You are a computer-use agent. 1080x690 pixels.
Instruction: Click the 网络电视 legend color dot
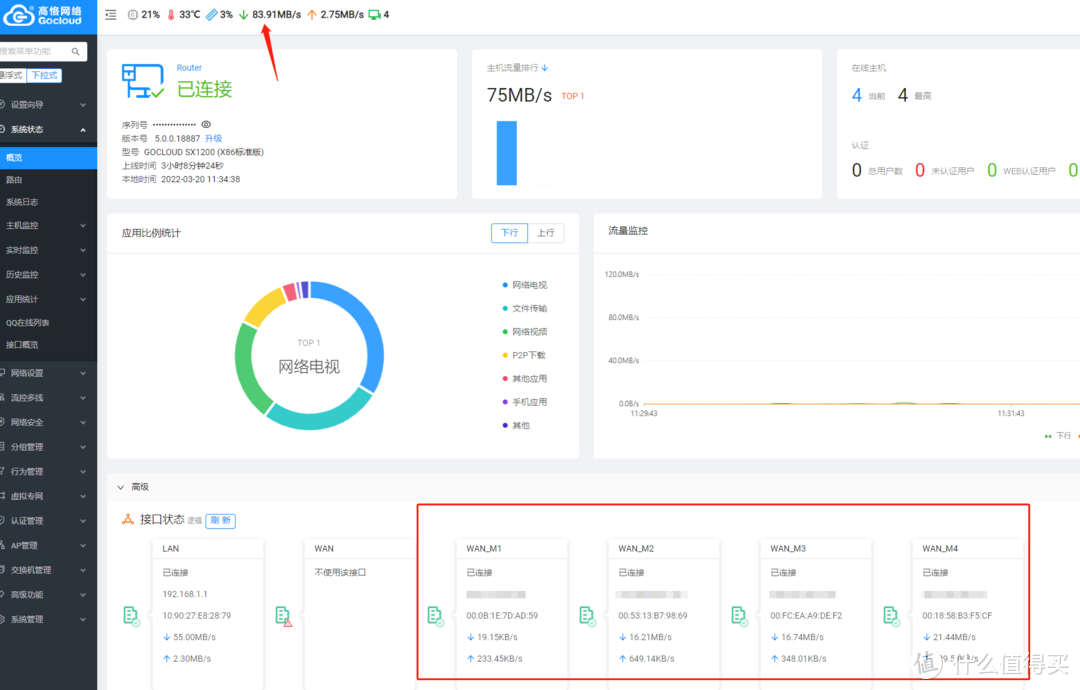(505, 285)
